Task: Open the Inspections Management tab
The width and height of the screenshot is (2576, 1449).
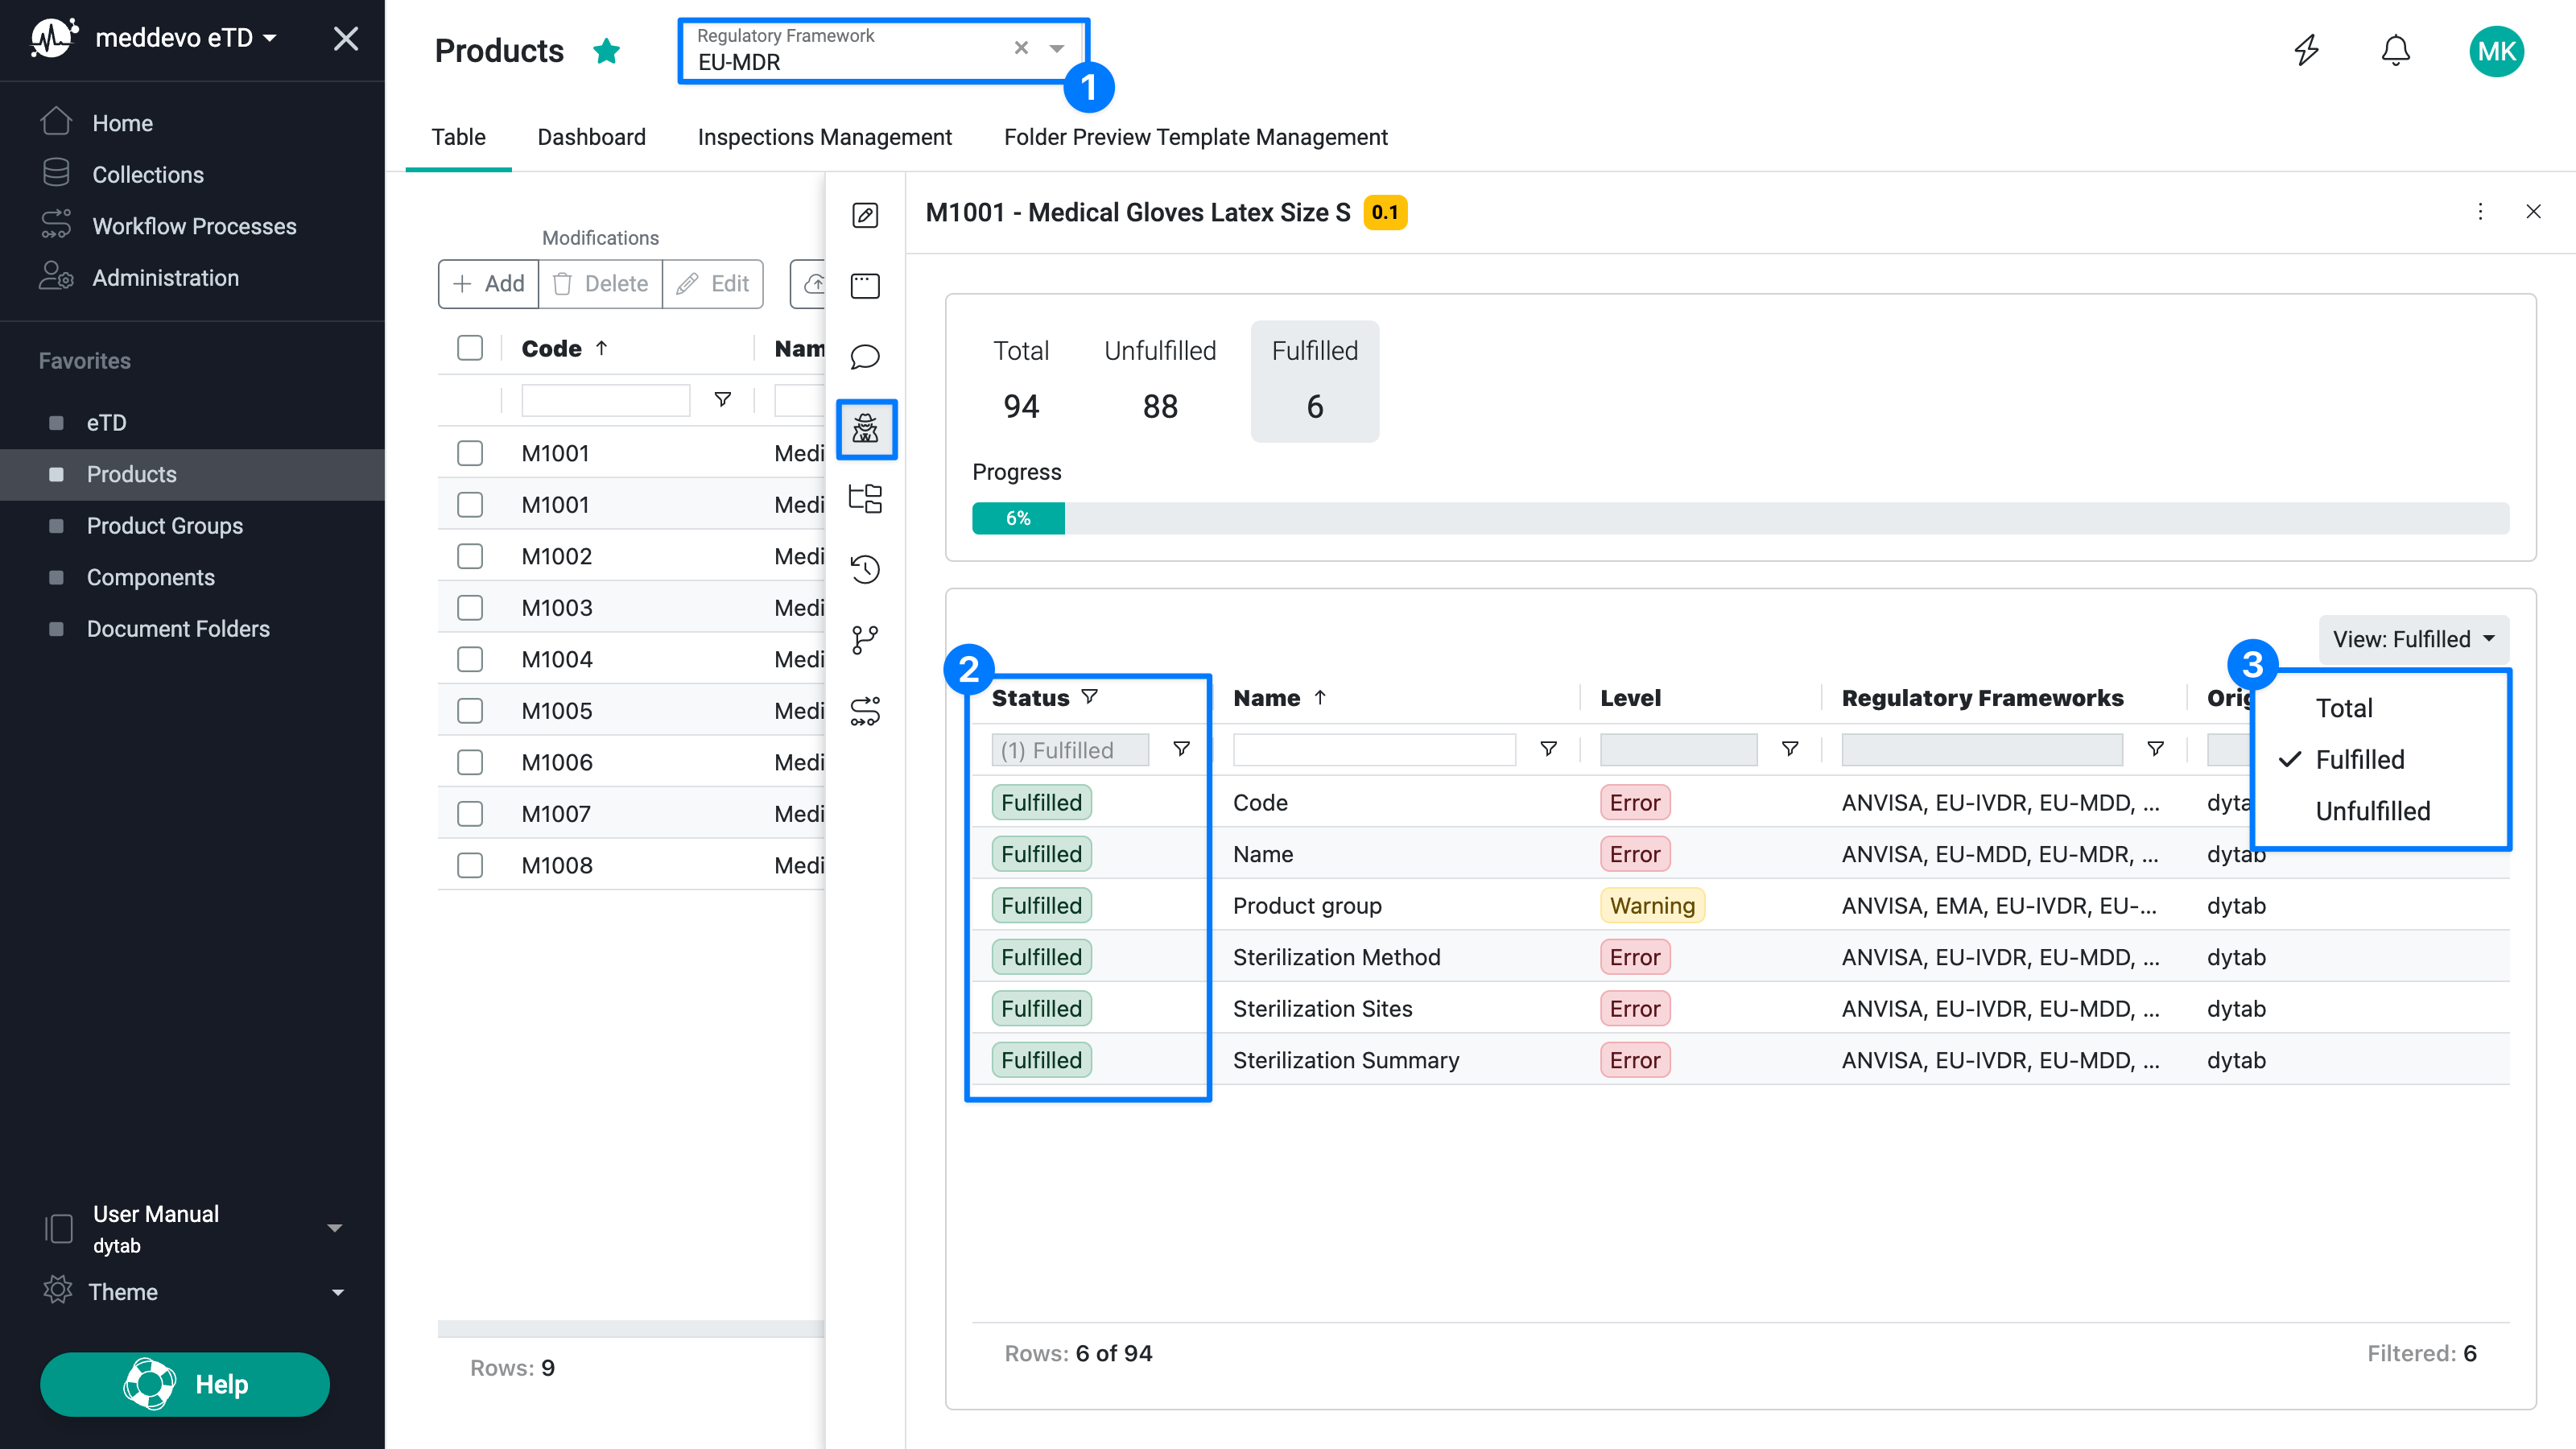Action: click(825, 137)
